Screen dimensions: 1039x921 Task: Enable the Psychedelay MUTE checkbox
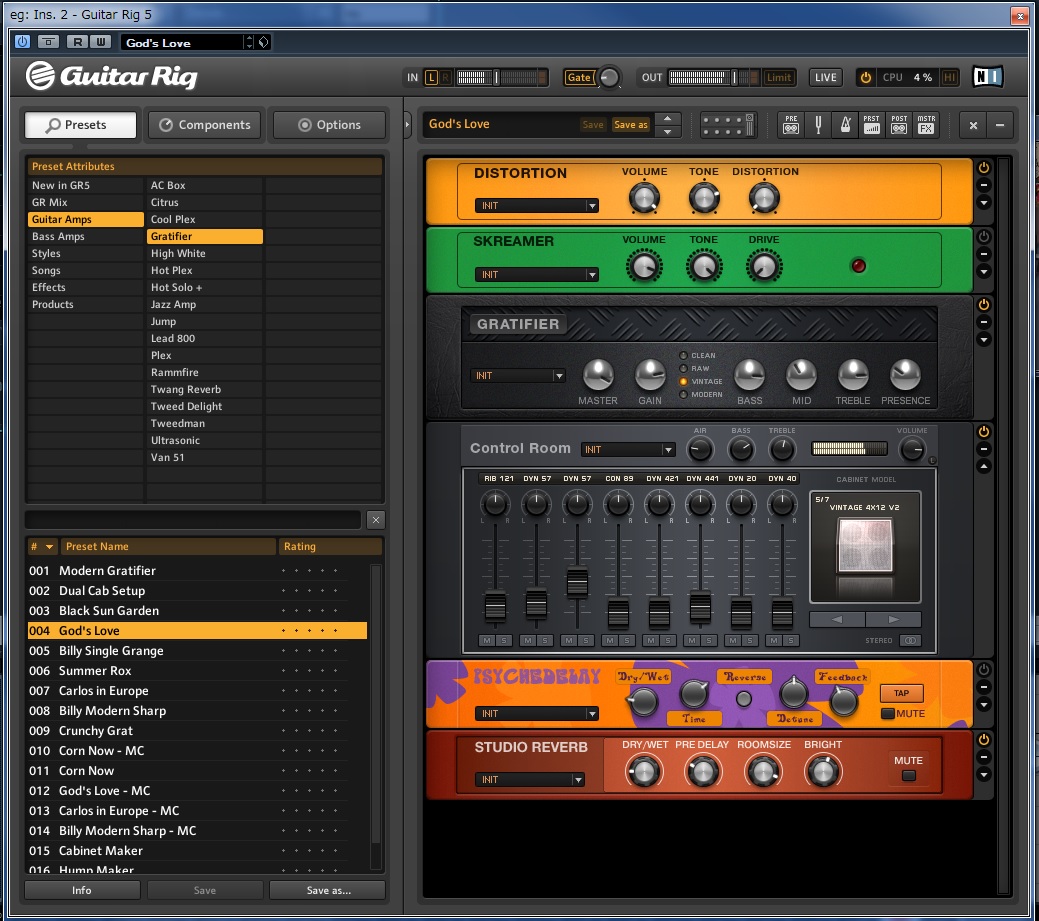[887, 714]
